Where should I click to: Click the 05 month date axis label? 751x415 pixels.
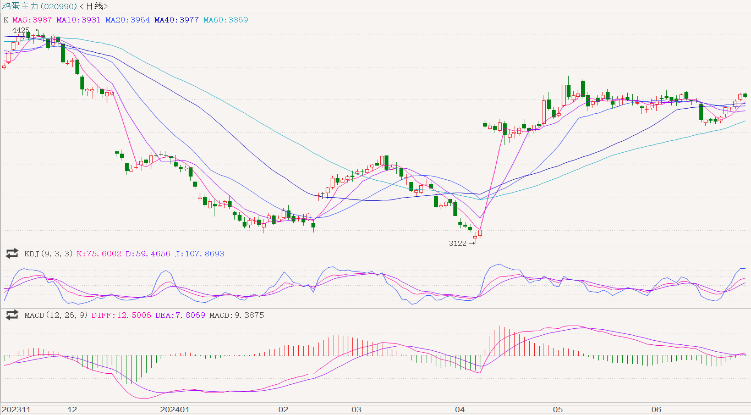click(558, 410)
